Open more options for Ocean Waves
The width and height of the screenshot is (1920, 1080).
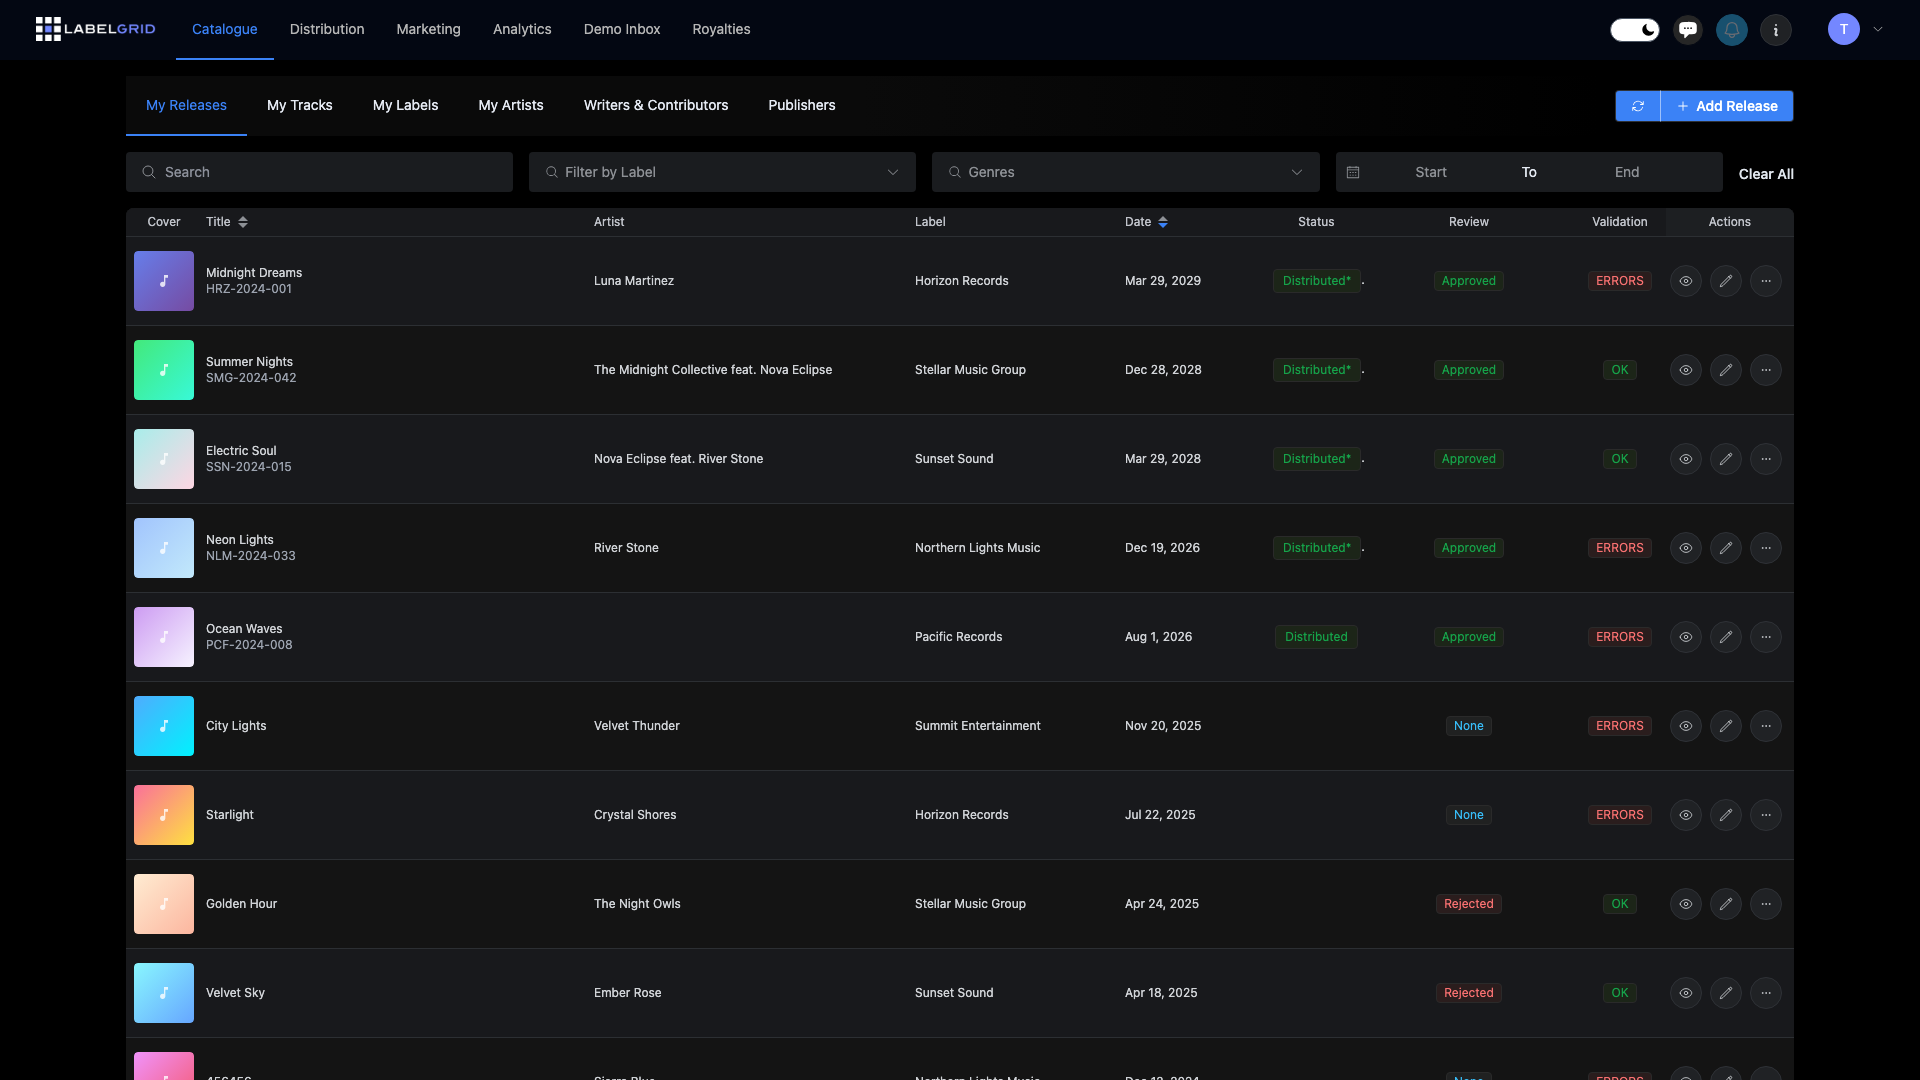click(1766, 637)
